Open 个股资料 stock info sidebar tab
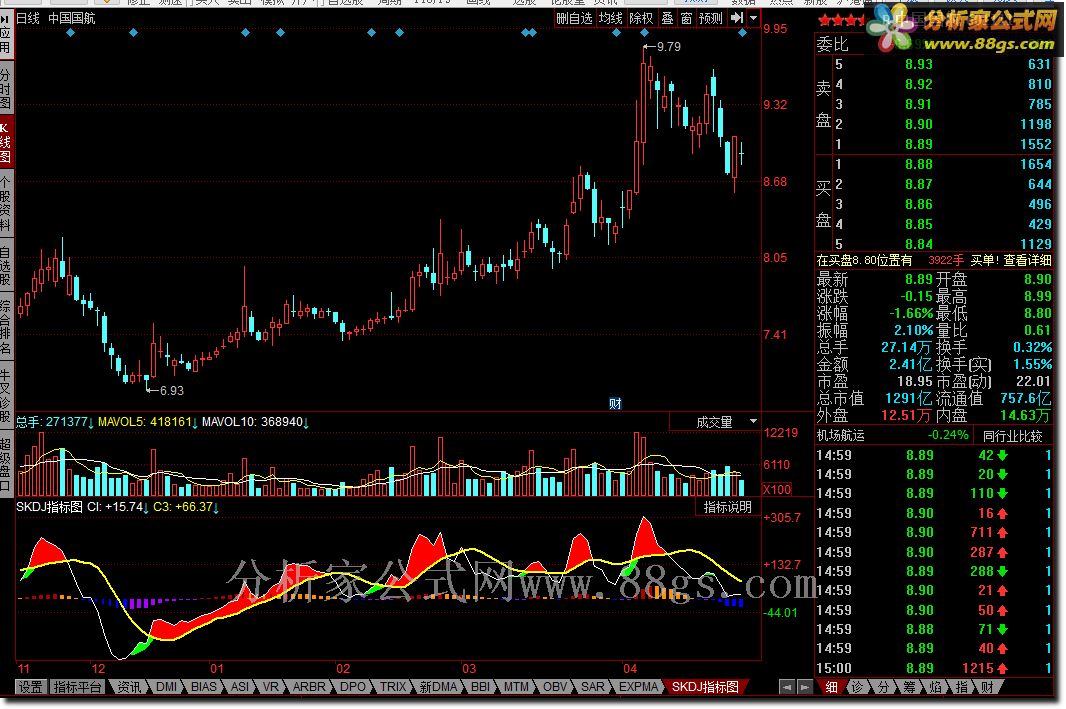 click(x=5, y=203)
